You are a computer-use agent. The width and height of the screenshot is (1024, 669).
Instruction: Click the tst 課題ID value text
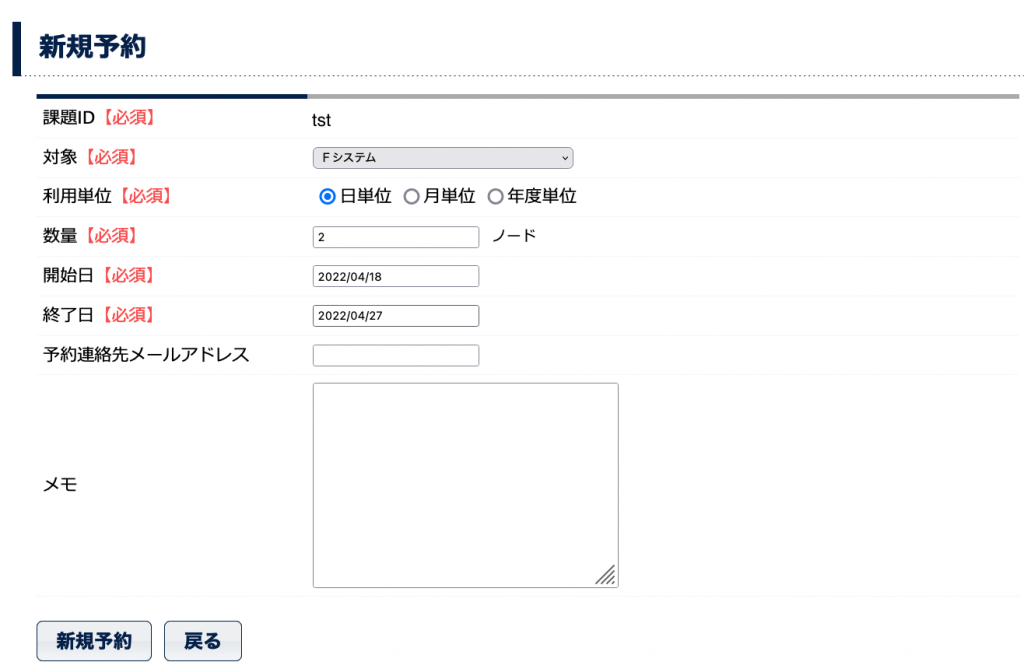pos(321,120)
